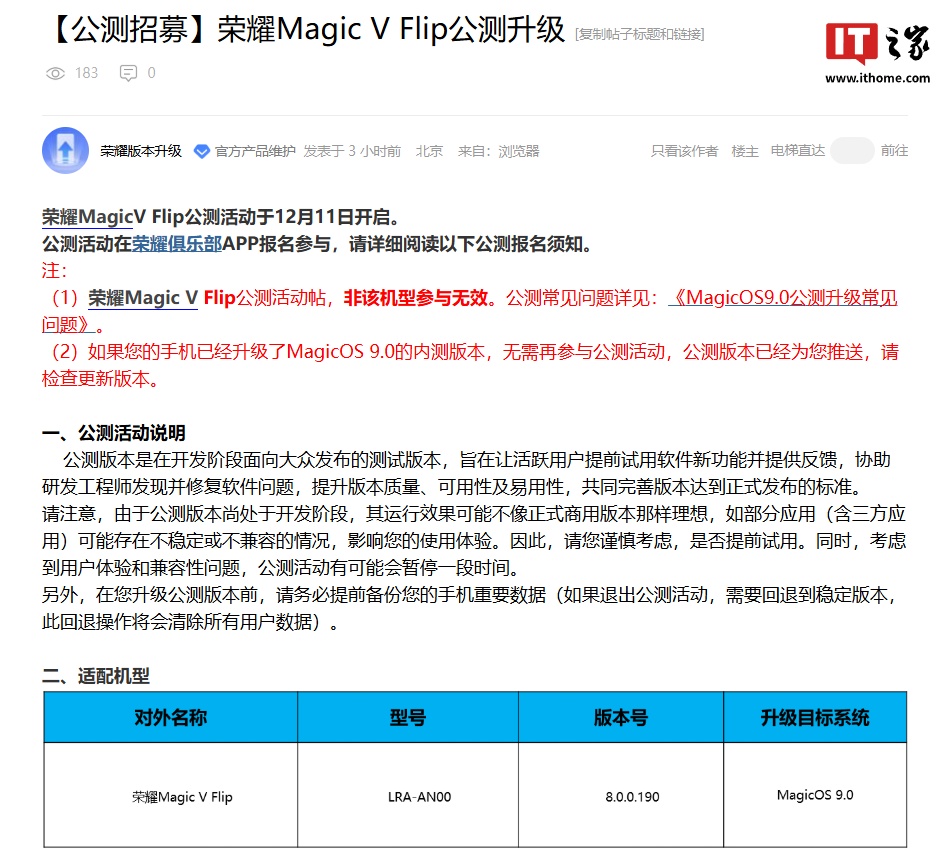Click the 升级目标系统 table header

pyautogui.click(x=814, y=717)
